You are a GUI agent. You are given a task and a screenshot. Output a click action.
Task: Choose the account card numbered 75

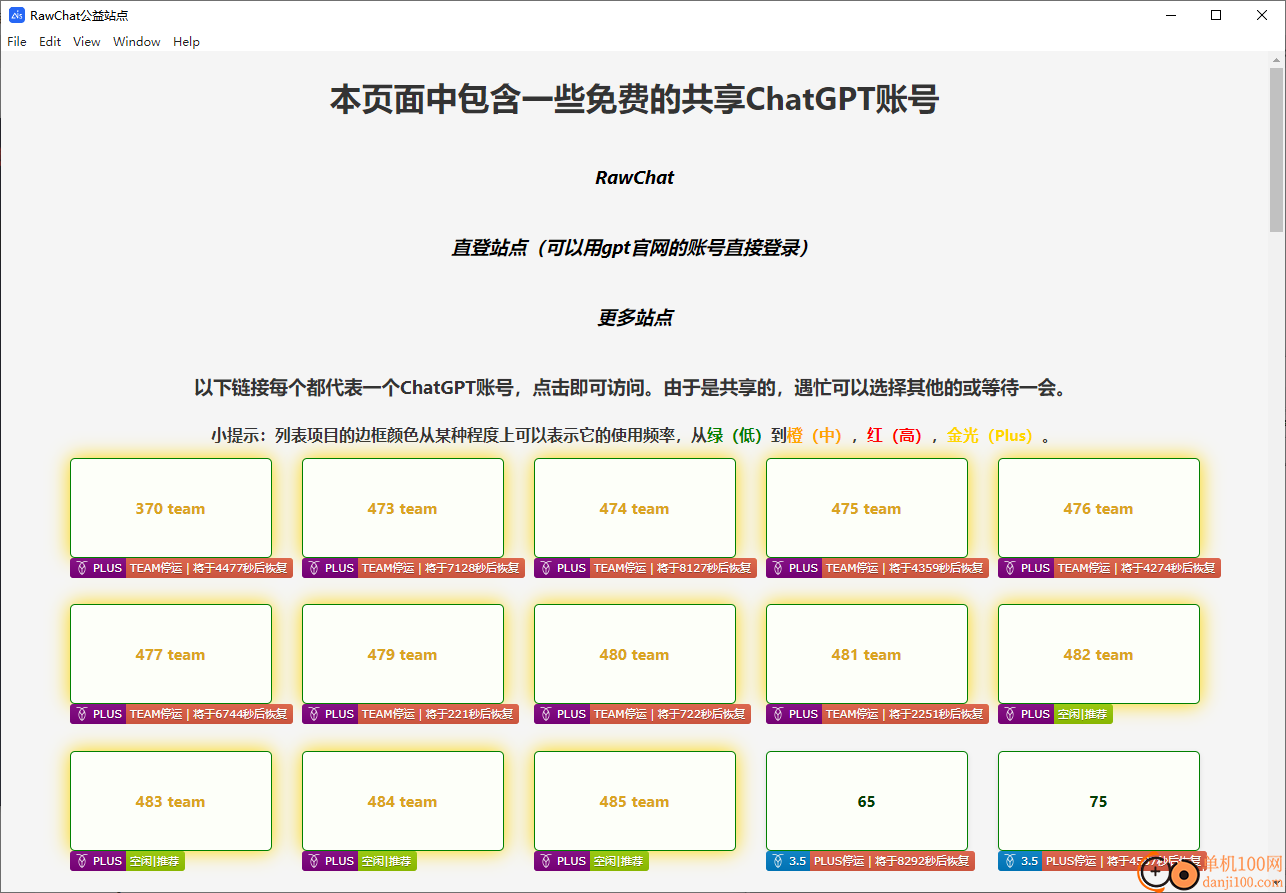click(x=1099, y=801)
